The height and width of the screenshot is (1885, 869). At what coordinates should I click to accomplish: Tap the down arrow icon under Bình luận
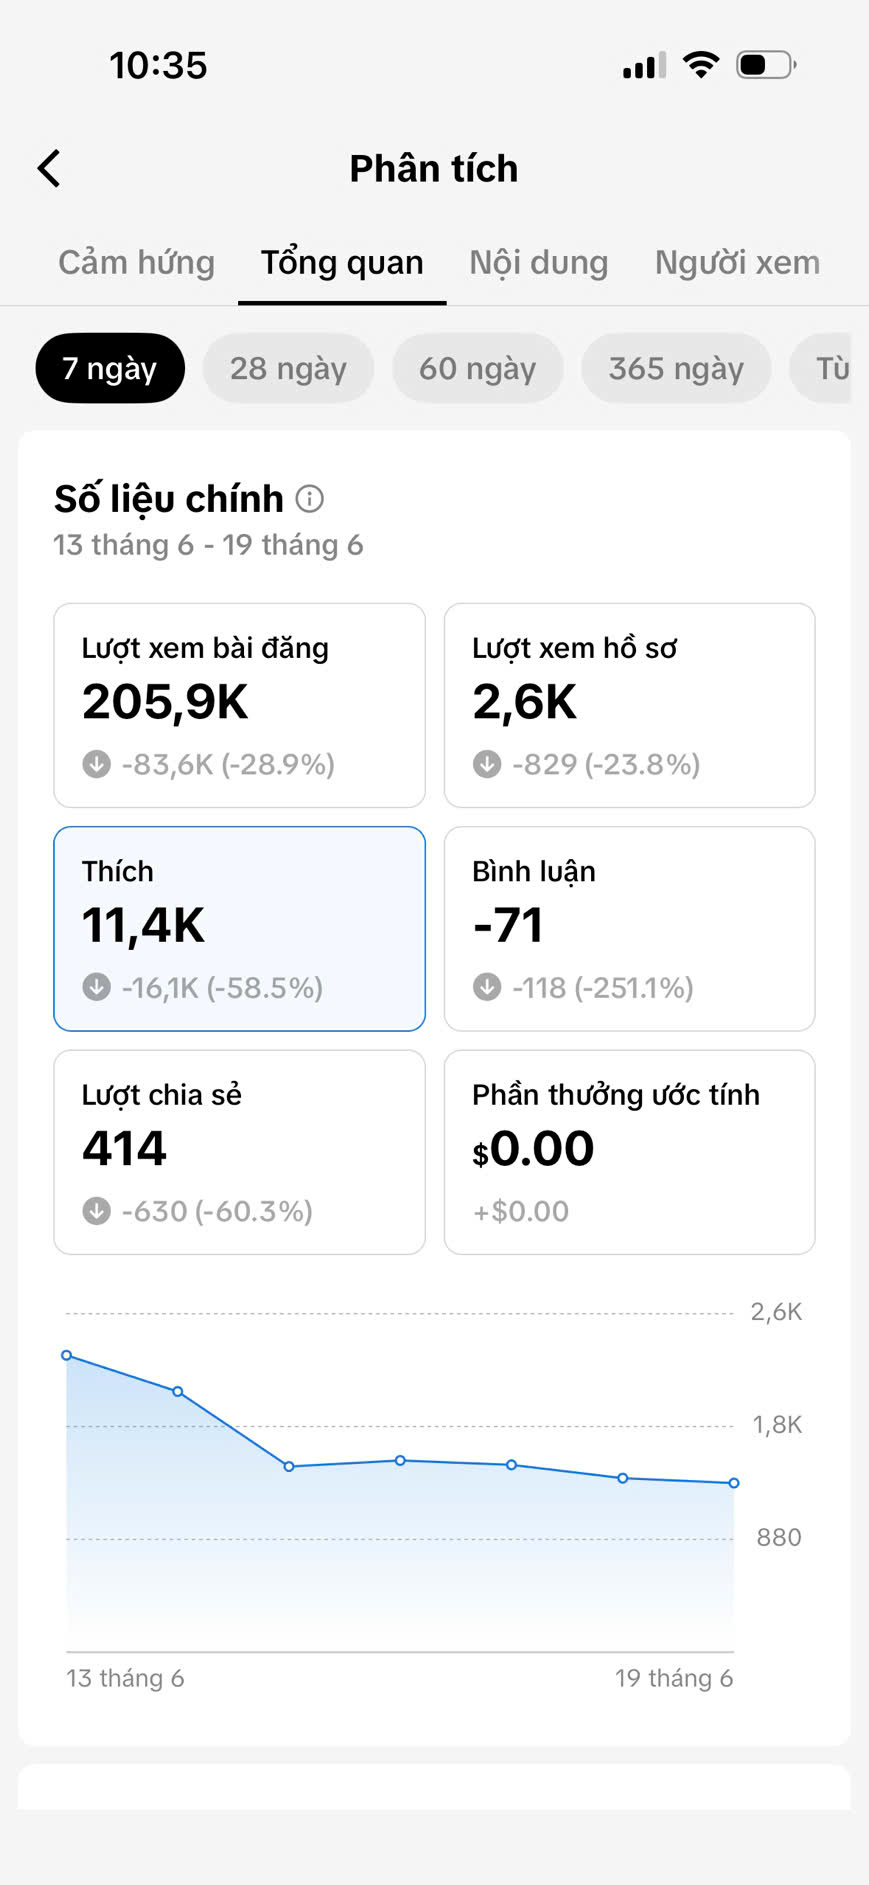click(487, 987)
